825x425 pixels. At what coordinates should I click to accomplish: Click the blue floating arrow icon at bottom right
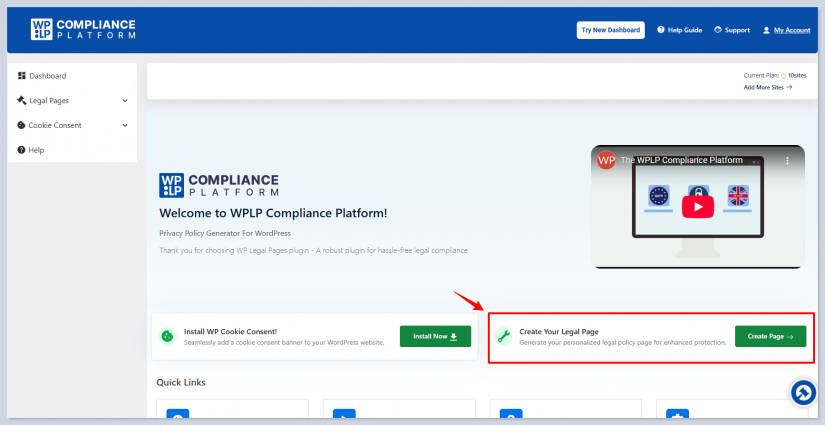pos(802,393)
